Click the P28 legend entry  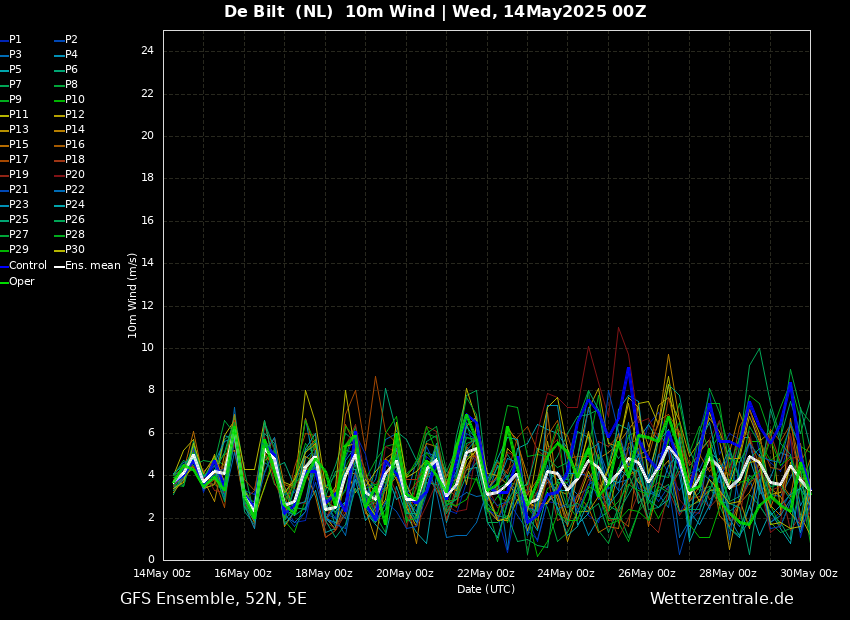tap(74, 235)
